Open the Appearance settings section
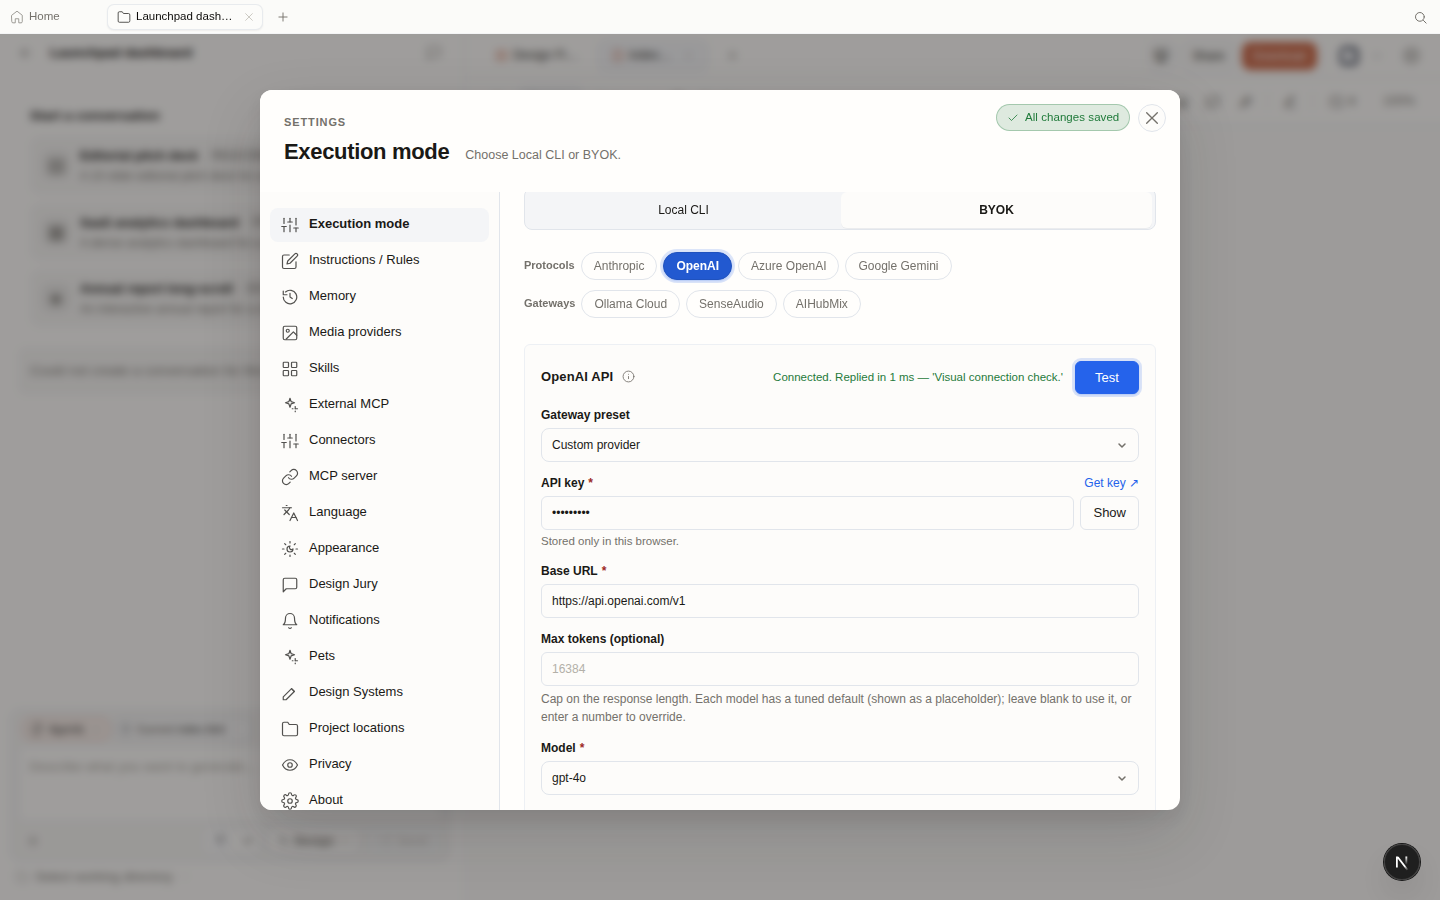Image resolution: width=1440 pixels, height=900 pixels. click(380, 549)
